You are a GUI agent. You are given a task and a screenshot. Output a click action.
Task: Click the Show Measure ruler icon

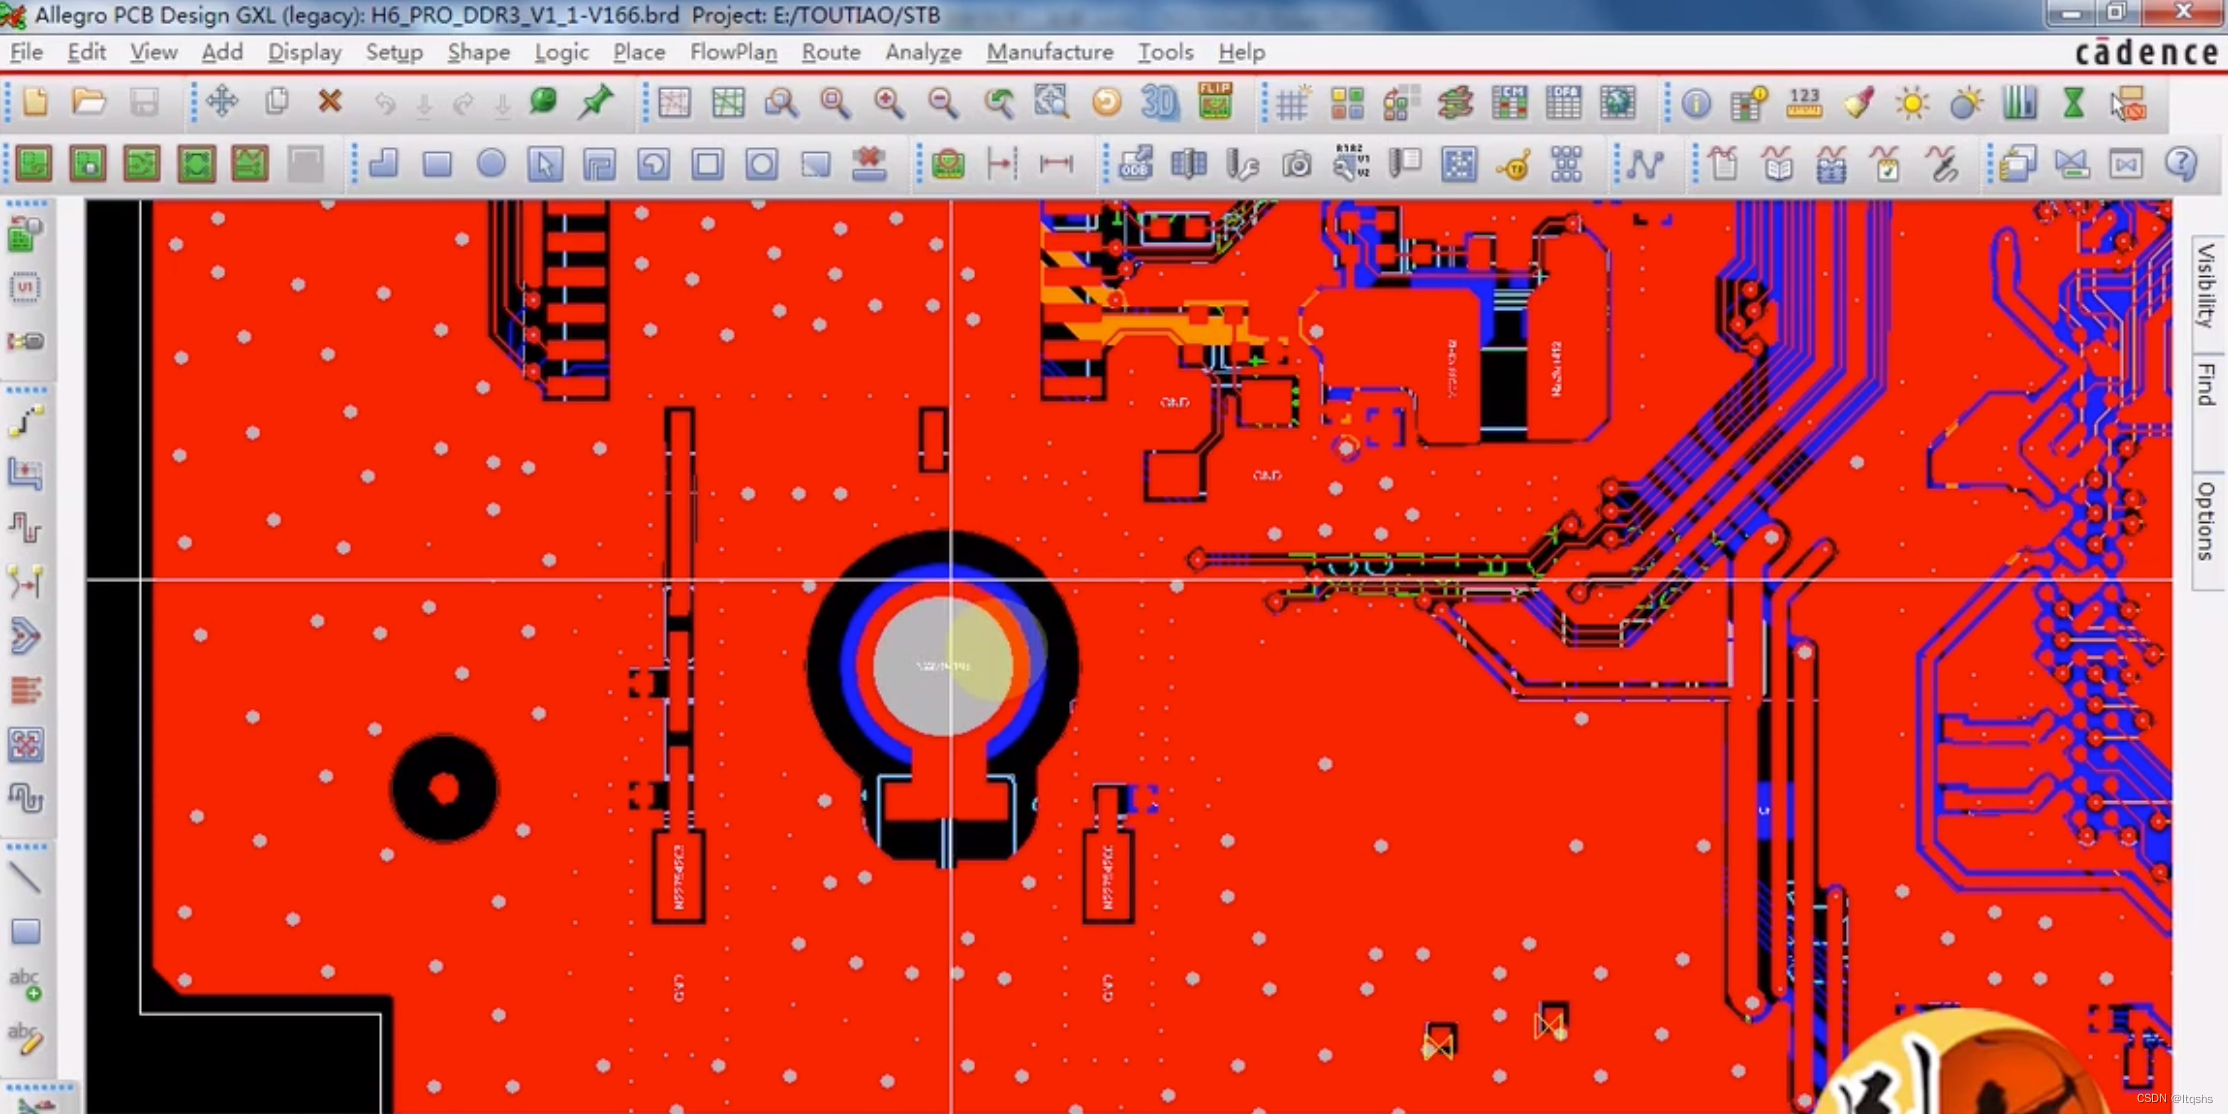tap(1804, 103)
